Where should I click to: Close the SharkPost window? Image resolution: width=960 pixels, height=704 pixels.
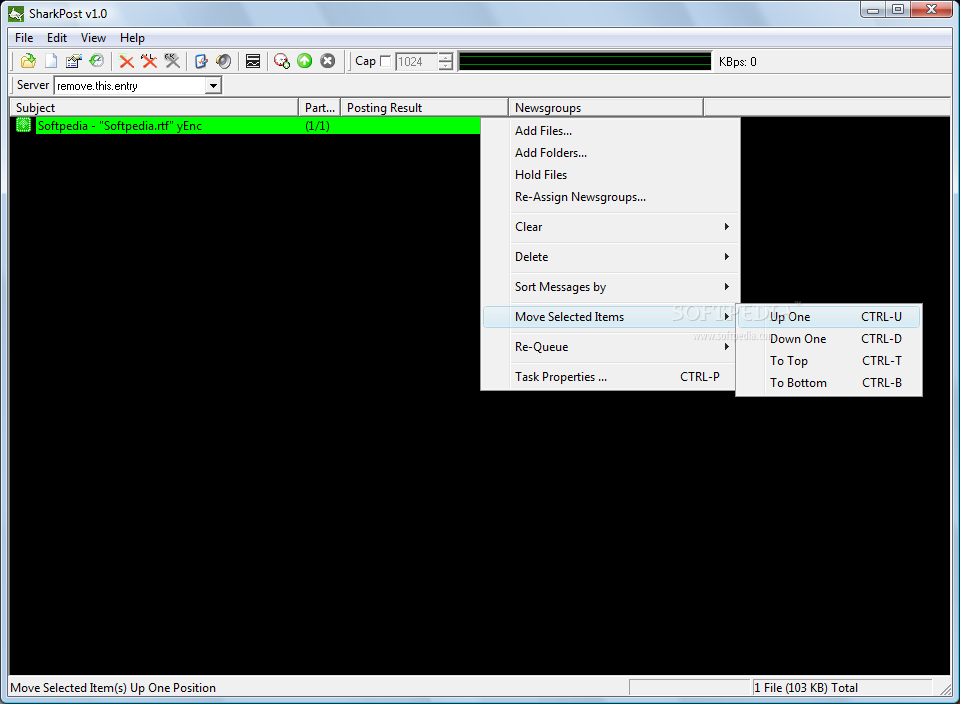(931, 9)
